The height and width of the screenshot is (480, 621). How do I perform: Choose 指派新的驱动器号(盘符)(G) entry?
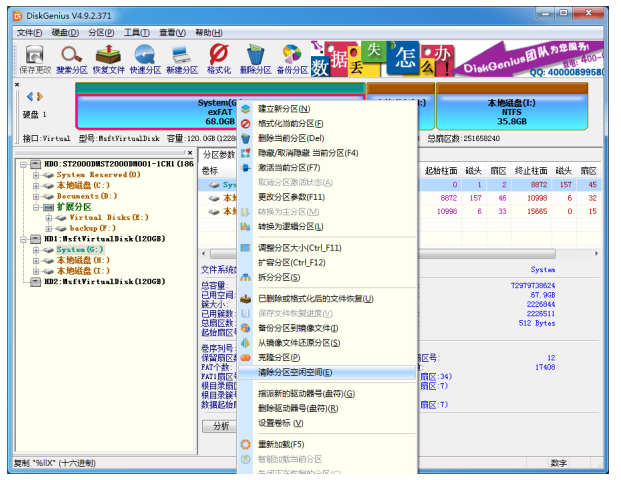pyautogui.click(x=327, y=394)
